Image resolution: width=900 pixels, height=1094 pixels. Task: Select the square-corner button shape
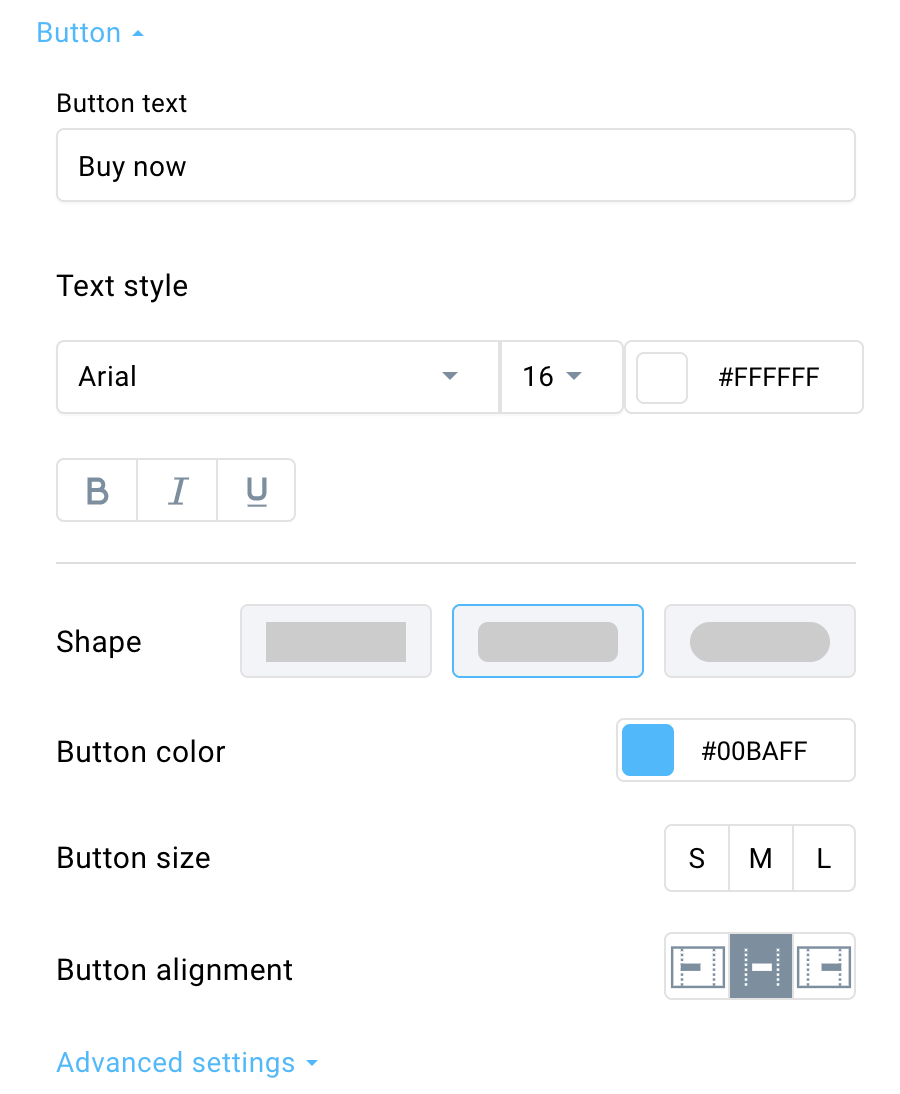tap(336, 641)
